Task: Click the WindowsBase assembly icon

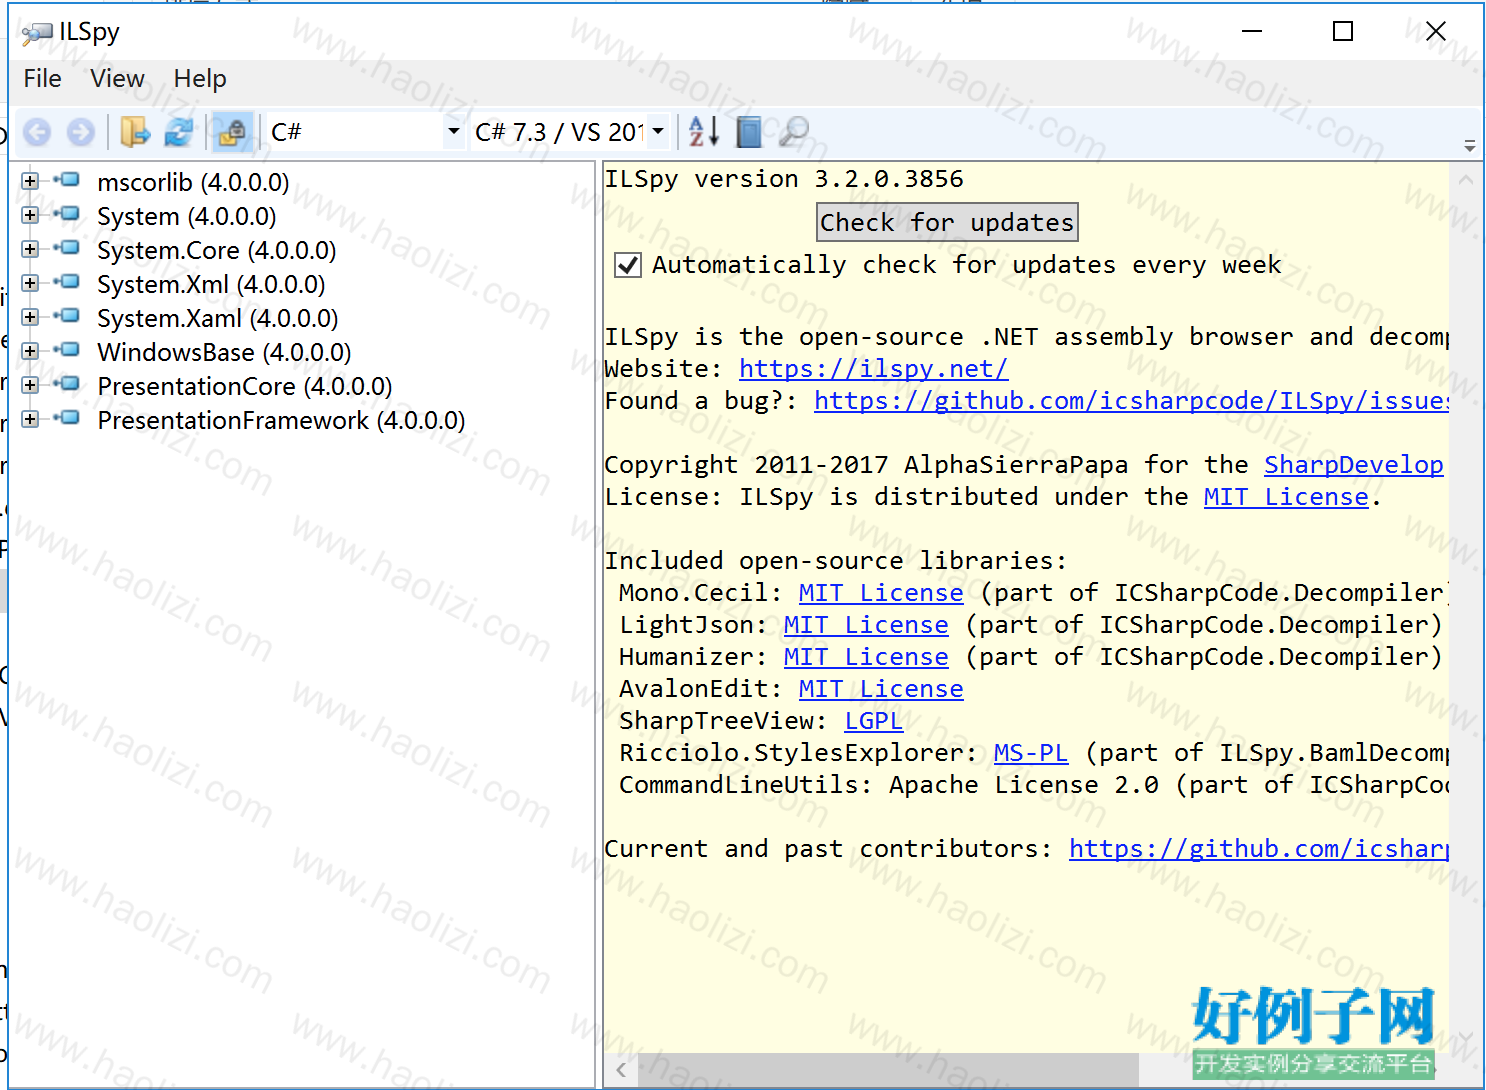Action: point(67,351)
